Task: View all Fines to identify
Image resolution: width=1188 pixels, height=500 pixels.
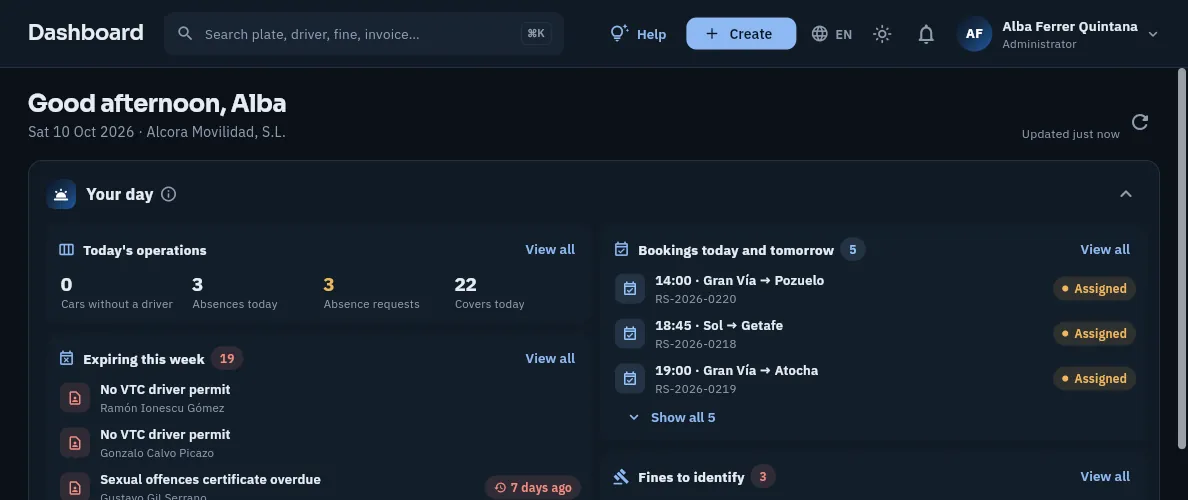Action: click(1105, 477)
